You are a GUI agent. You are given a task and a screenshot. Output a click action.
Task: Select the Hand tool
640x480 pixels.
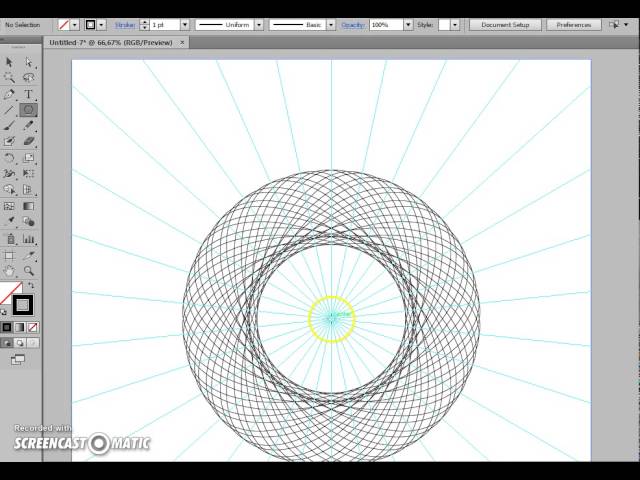(9, 271)
